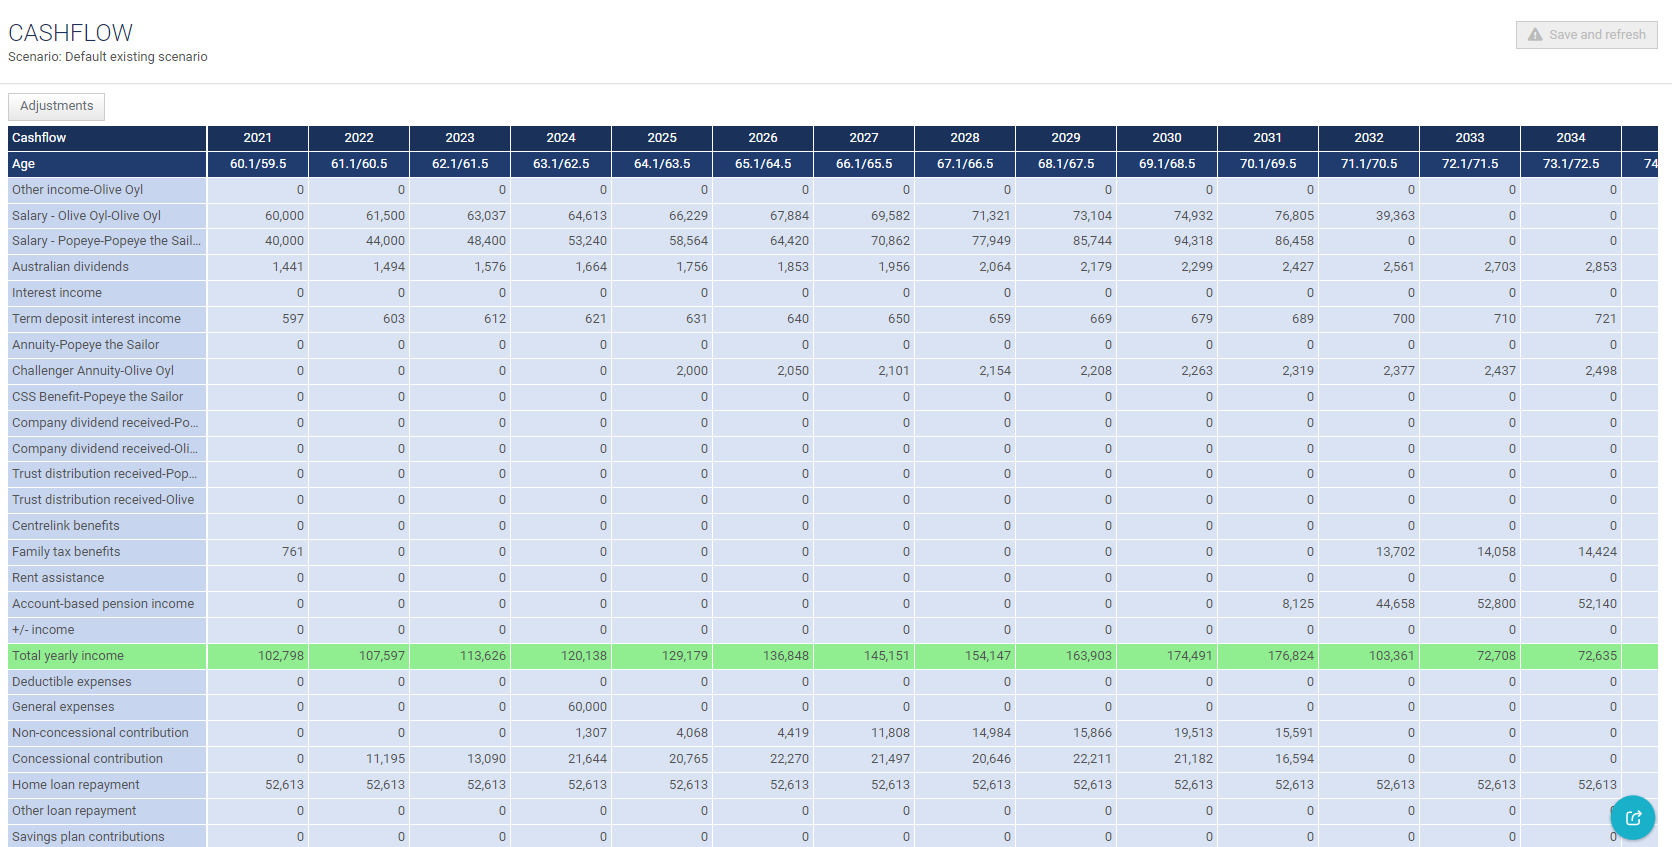Select Annuity-Popeye the Sailor row label
This screenshot has height=847, width=1672.
(107, 345)
